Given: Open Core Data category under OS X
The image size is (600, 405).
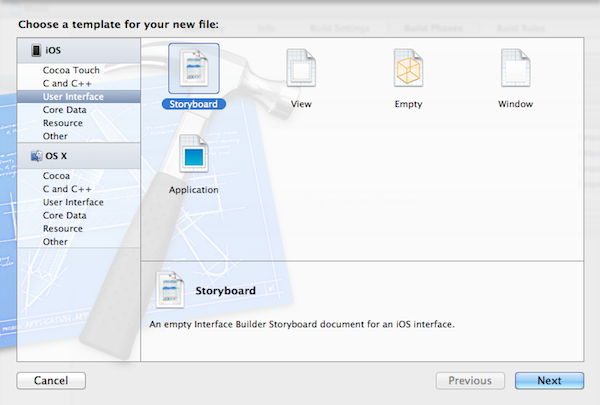Looking at the screenshot, I should click(79, 216).
